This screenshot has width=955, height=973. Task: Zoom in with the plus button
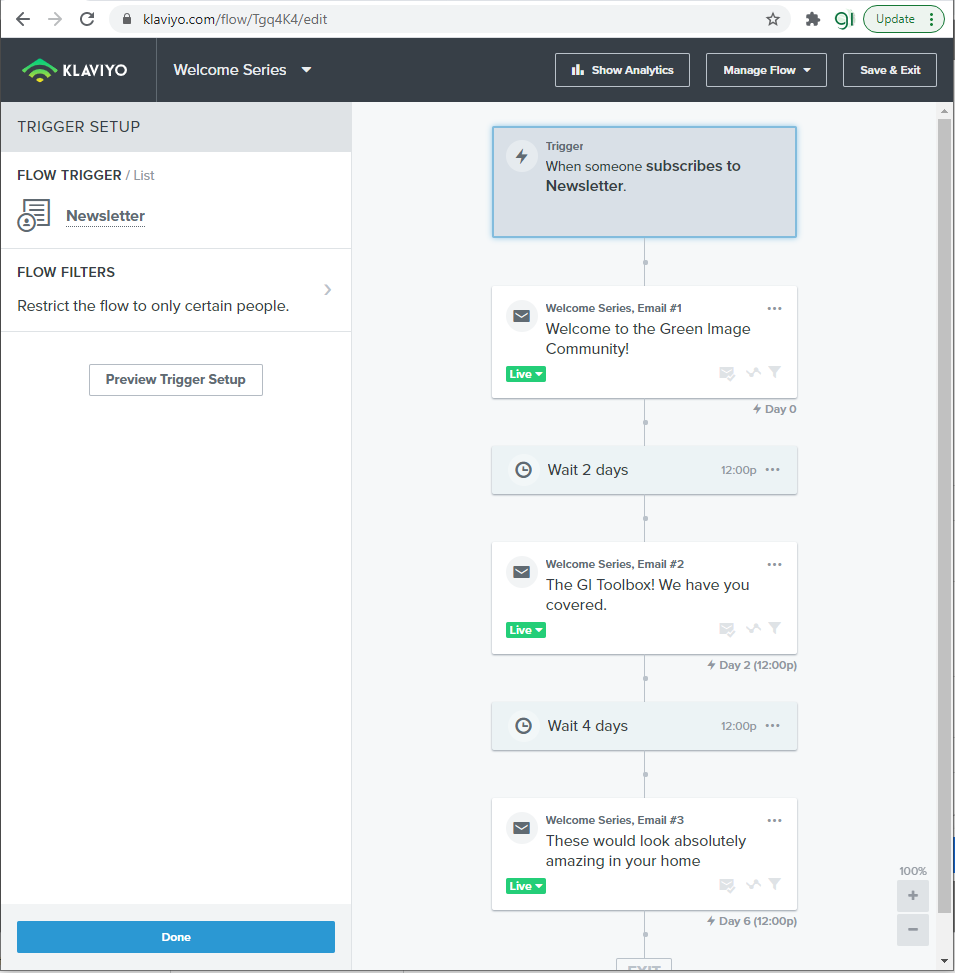pyautogui.click(x=913, y=895)
